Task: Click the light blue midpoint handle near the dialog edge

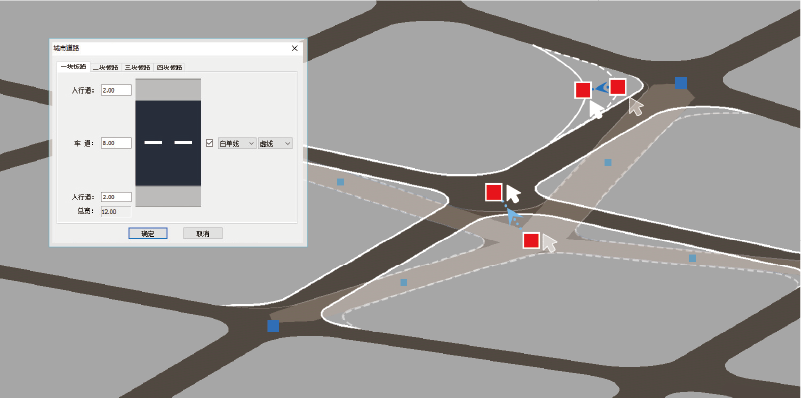Action: 340,182
